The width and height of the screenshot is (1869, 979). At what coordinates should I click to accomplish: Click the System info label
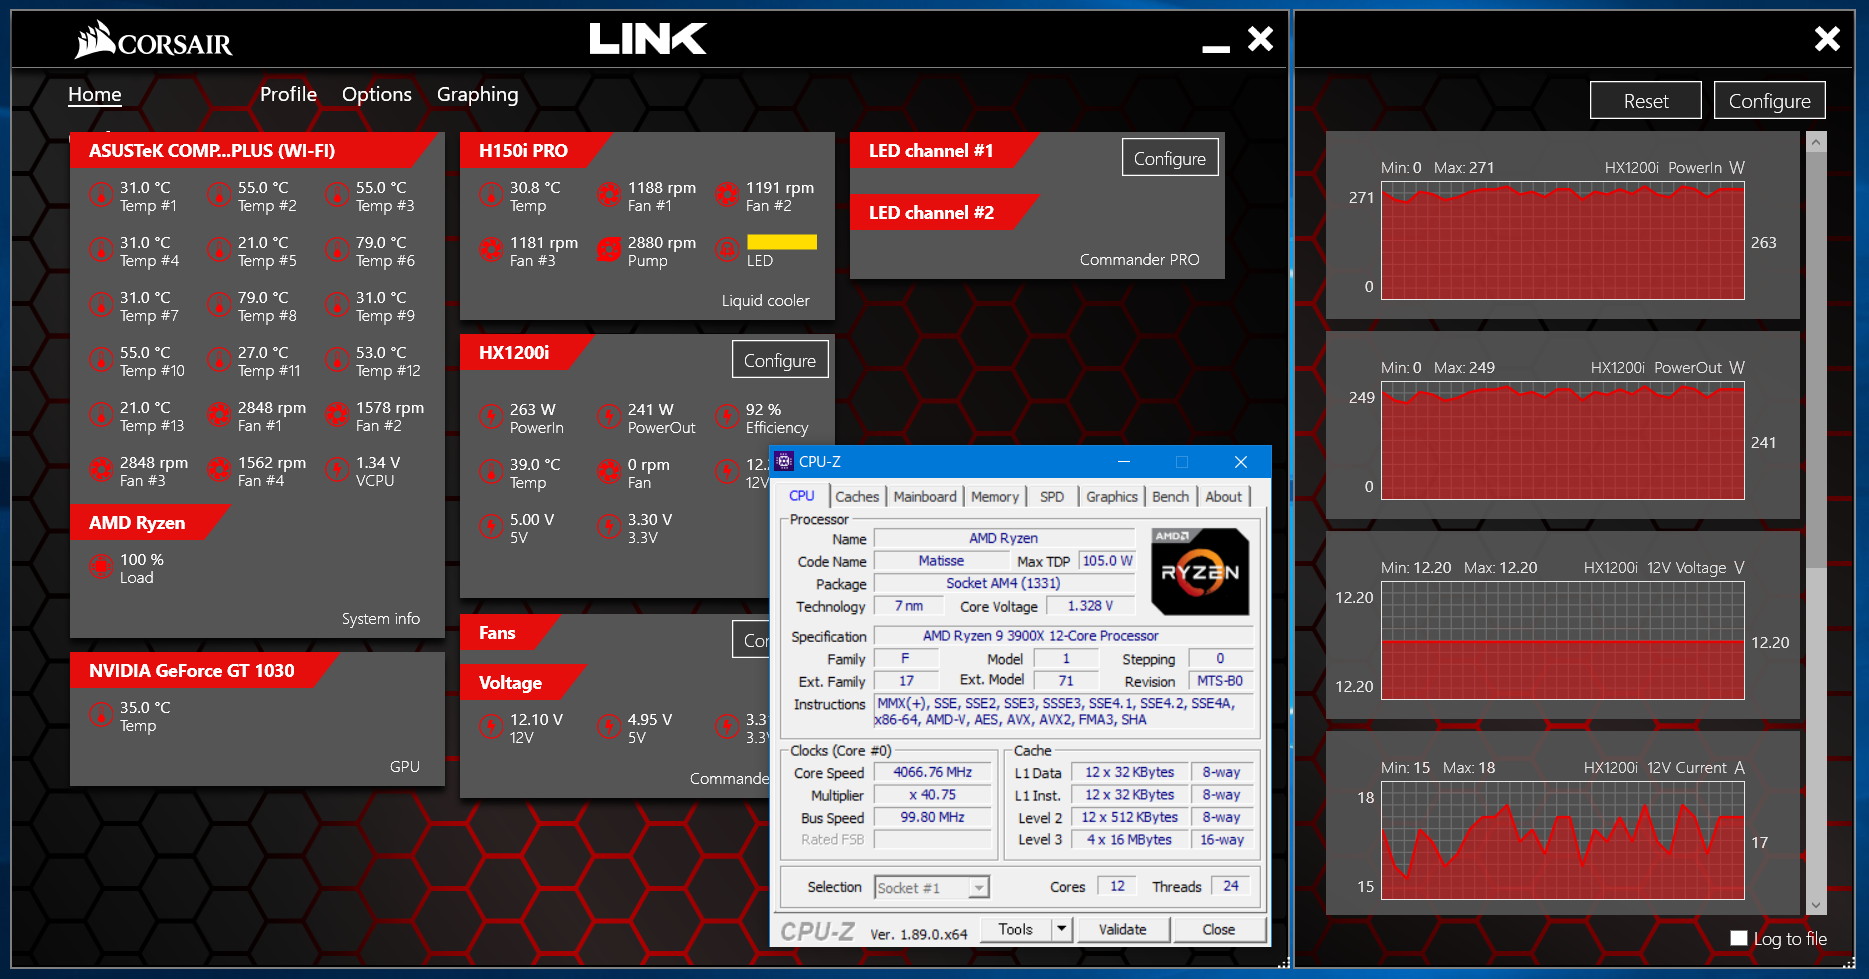381,618
